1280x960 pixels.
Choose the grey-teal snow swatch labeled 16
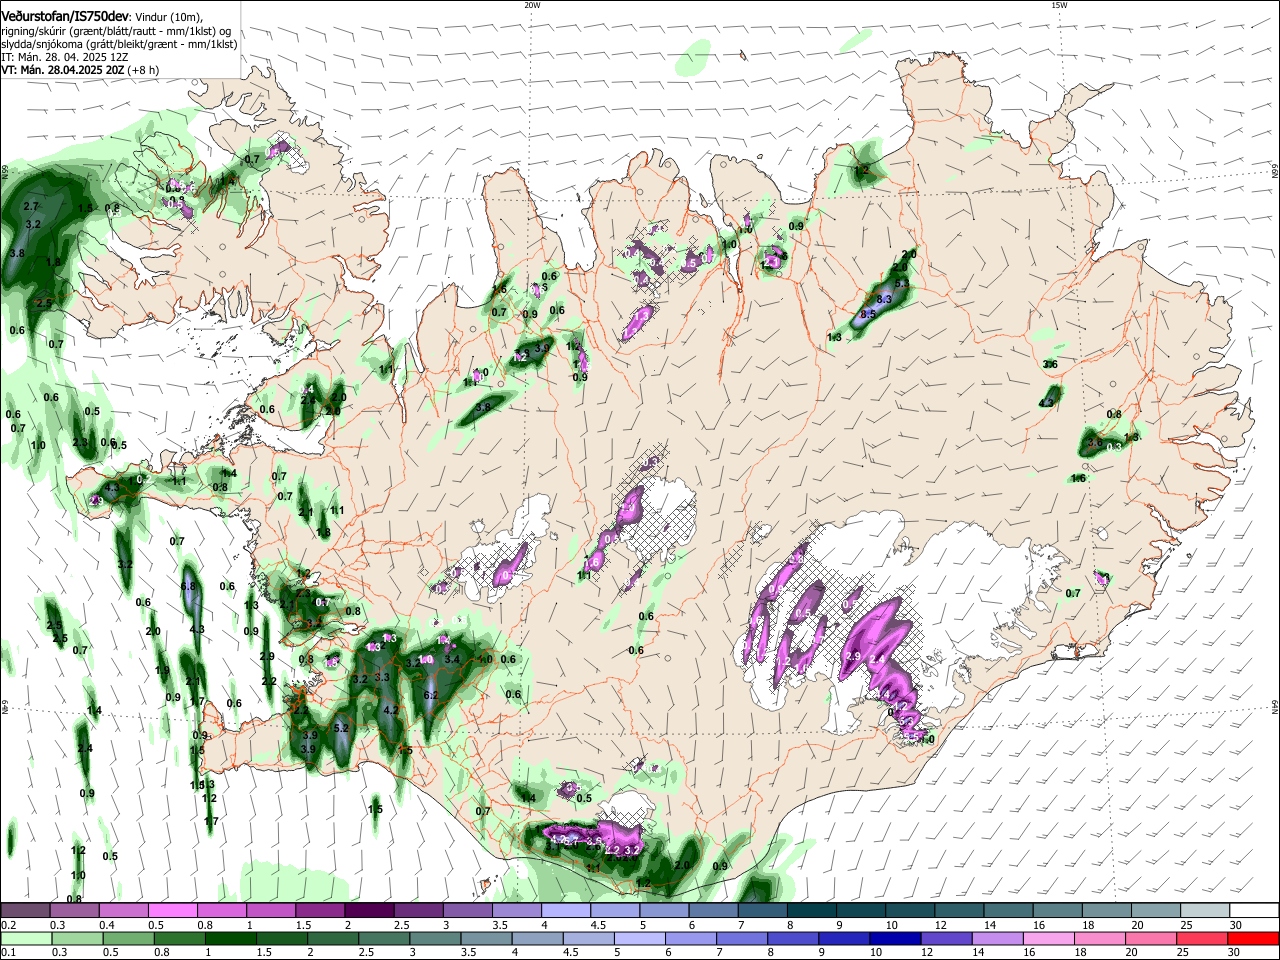[x=1056, y=910]
